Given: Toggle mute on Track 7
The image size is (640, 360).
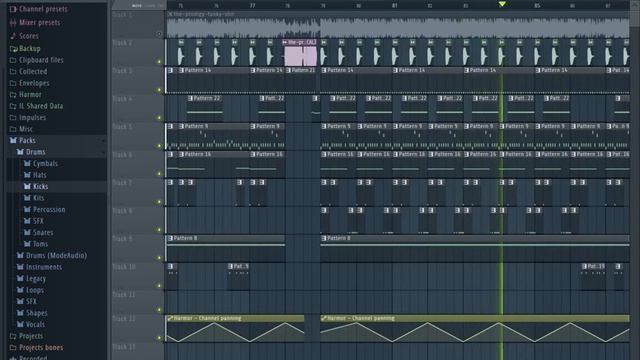Looking at the screenshot, I should pos(159,202).
